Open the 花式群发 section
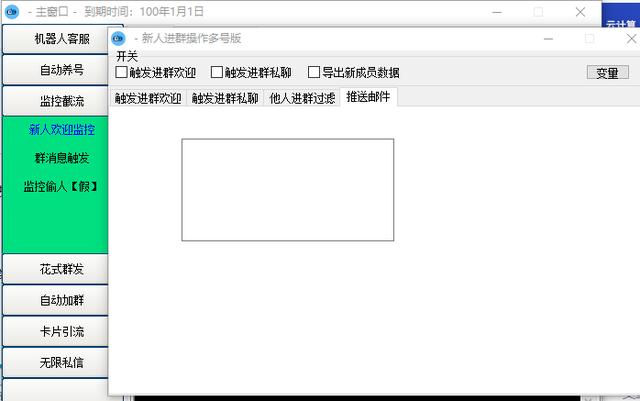 click(62, 270)
